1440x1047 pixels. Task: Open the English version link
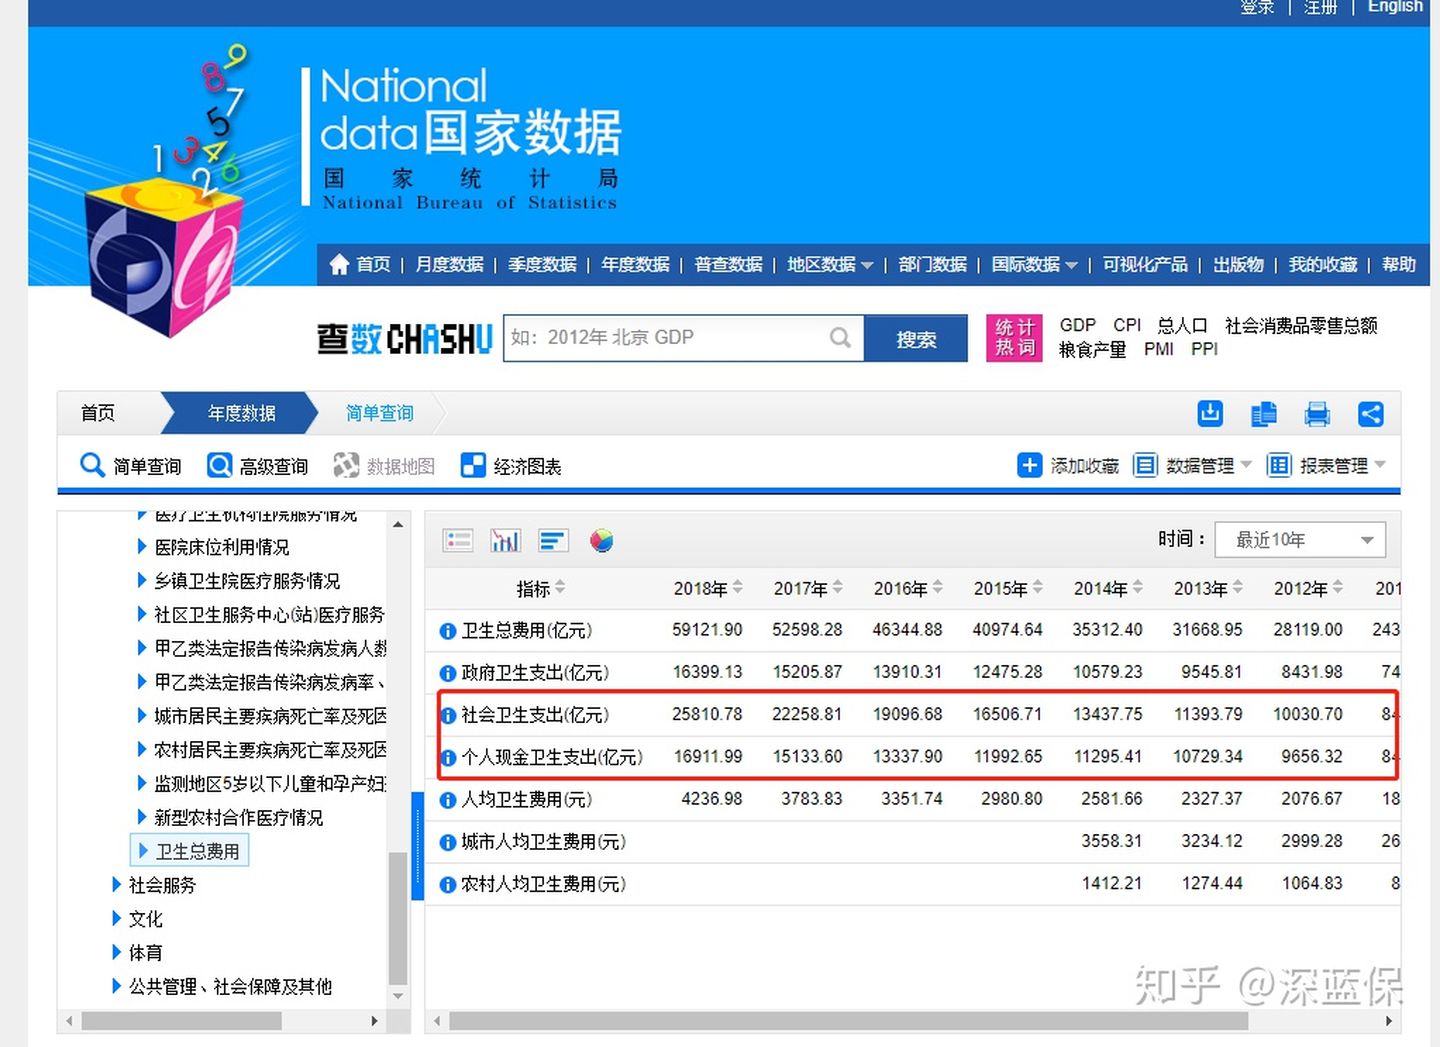[x=1394, y=7]
